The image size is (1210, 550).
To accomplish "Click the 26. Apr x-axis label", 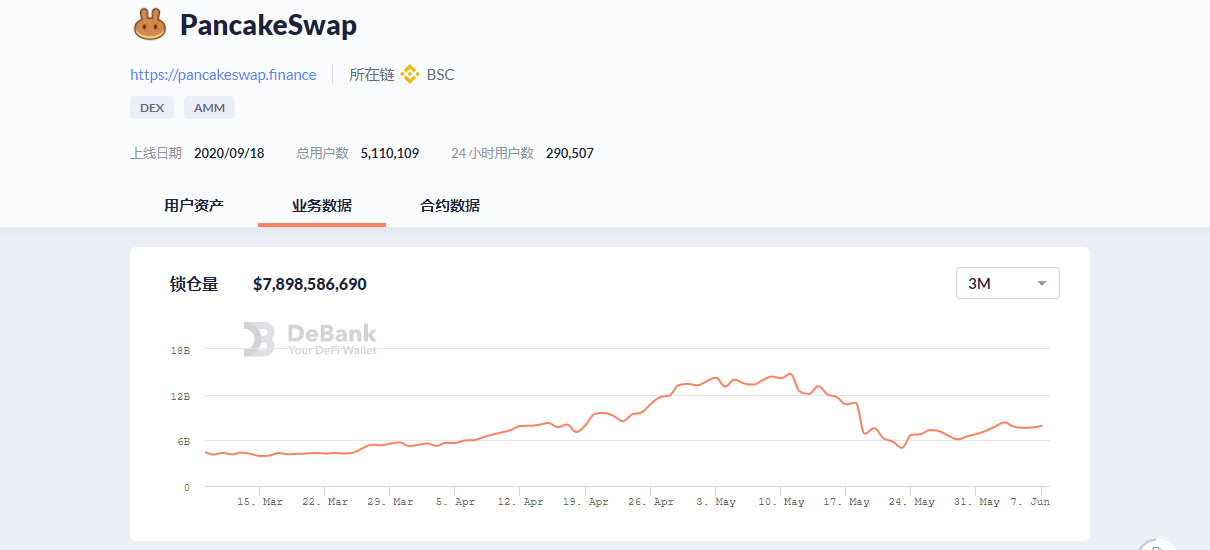I will (651, 502).
